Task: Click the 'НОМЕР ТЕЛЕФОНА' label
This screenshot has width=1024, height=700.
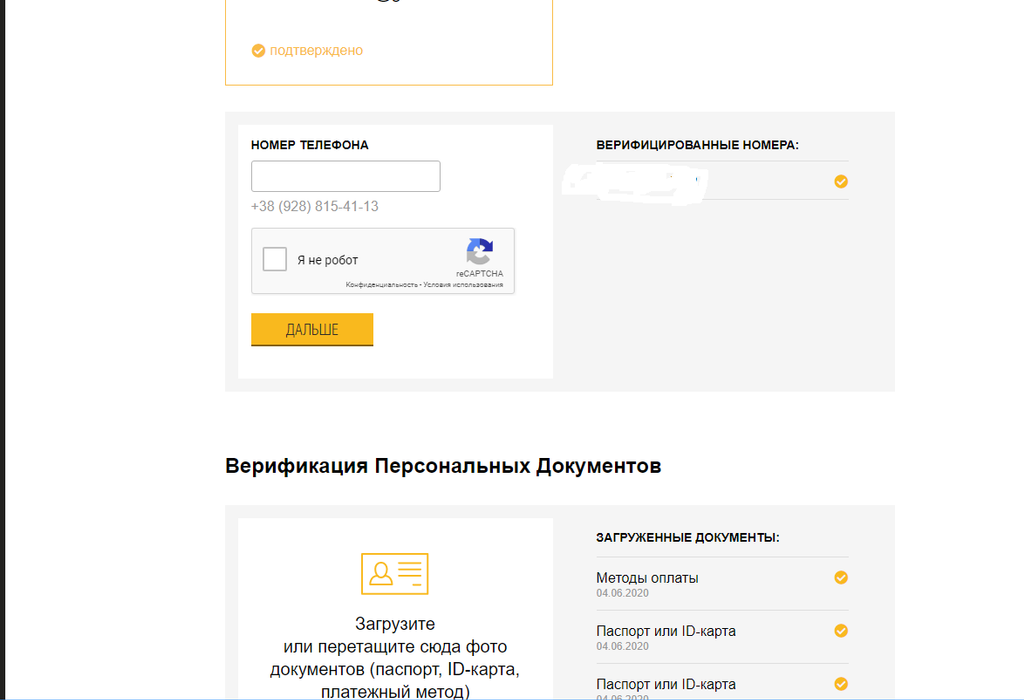Action: [x=310, y=145]
